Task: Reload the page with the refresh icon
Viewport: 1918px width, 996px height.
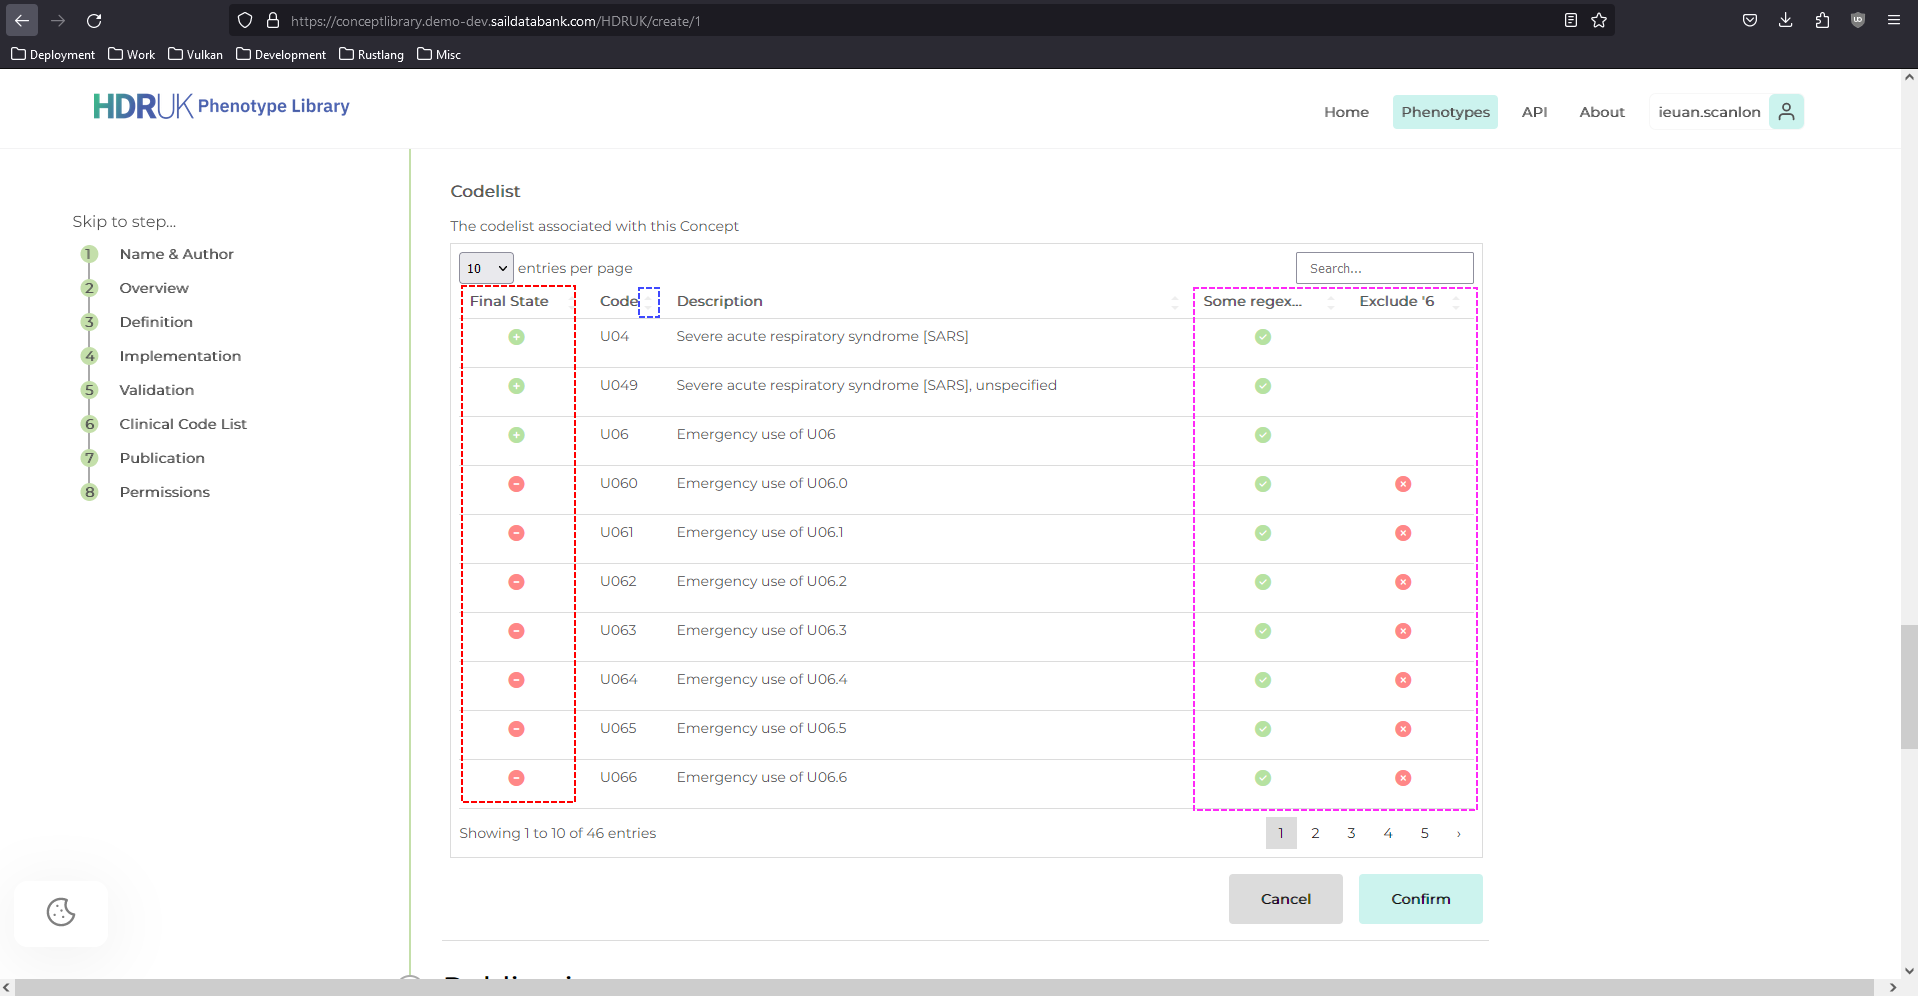Action: tap(94, 20)
